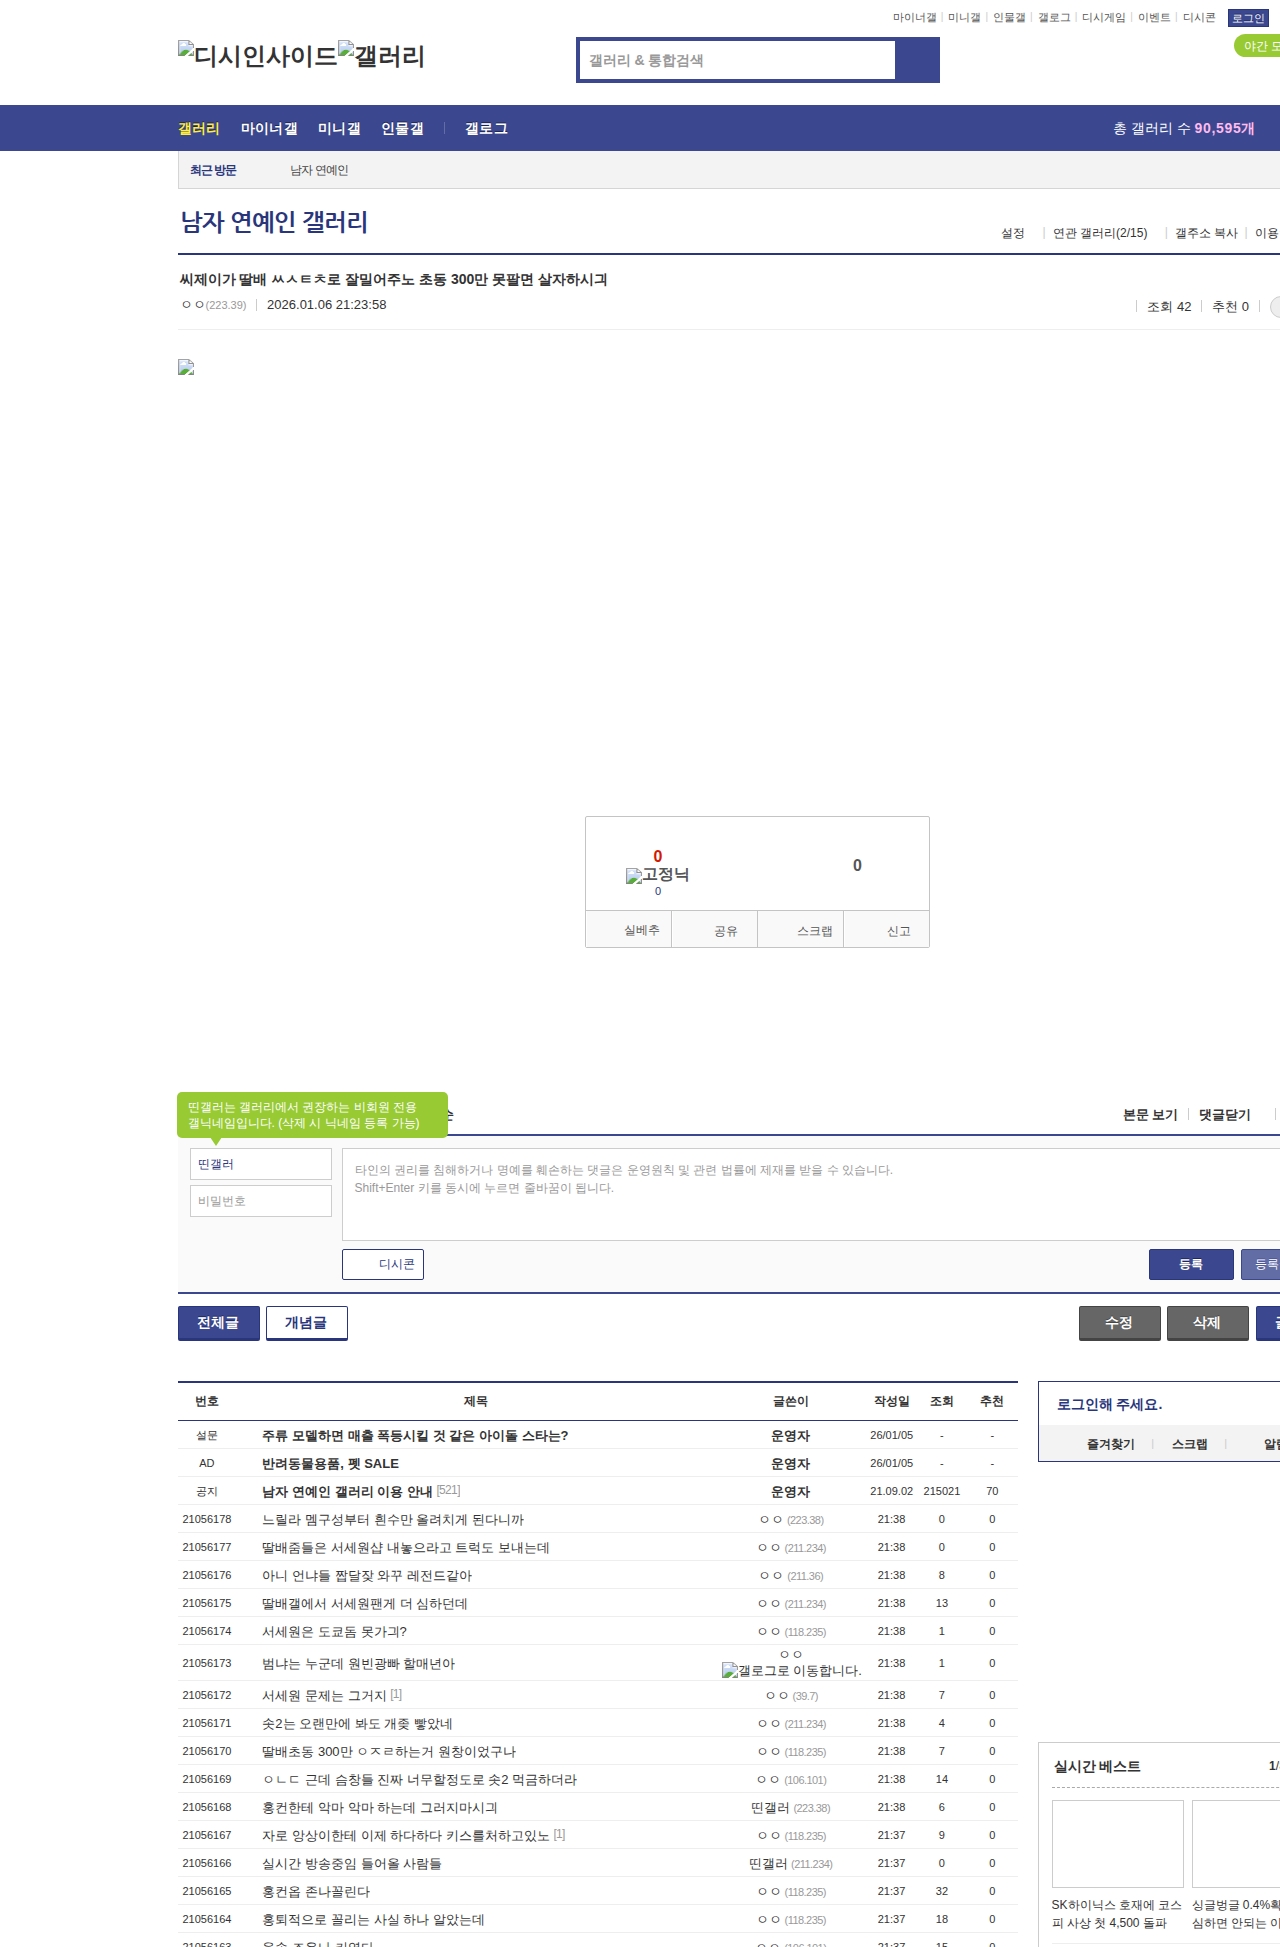1280x1947 pixels.
Task: Open 디시게임 in the top links
Action: tap(1103, 18)
